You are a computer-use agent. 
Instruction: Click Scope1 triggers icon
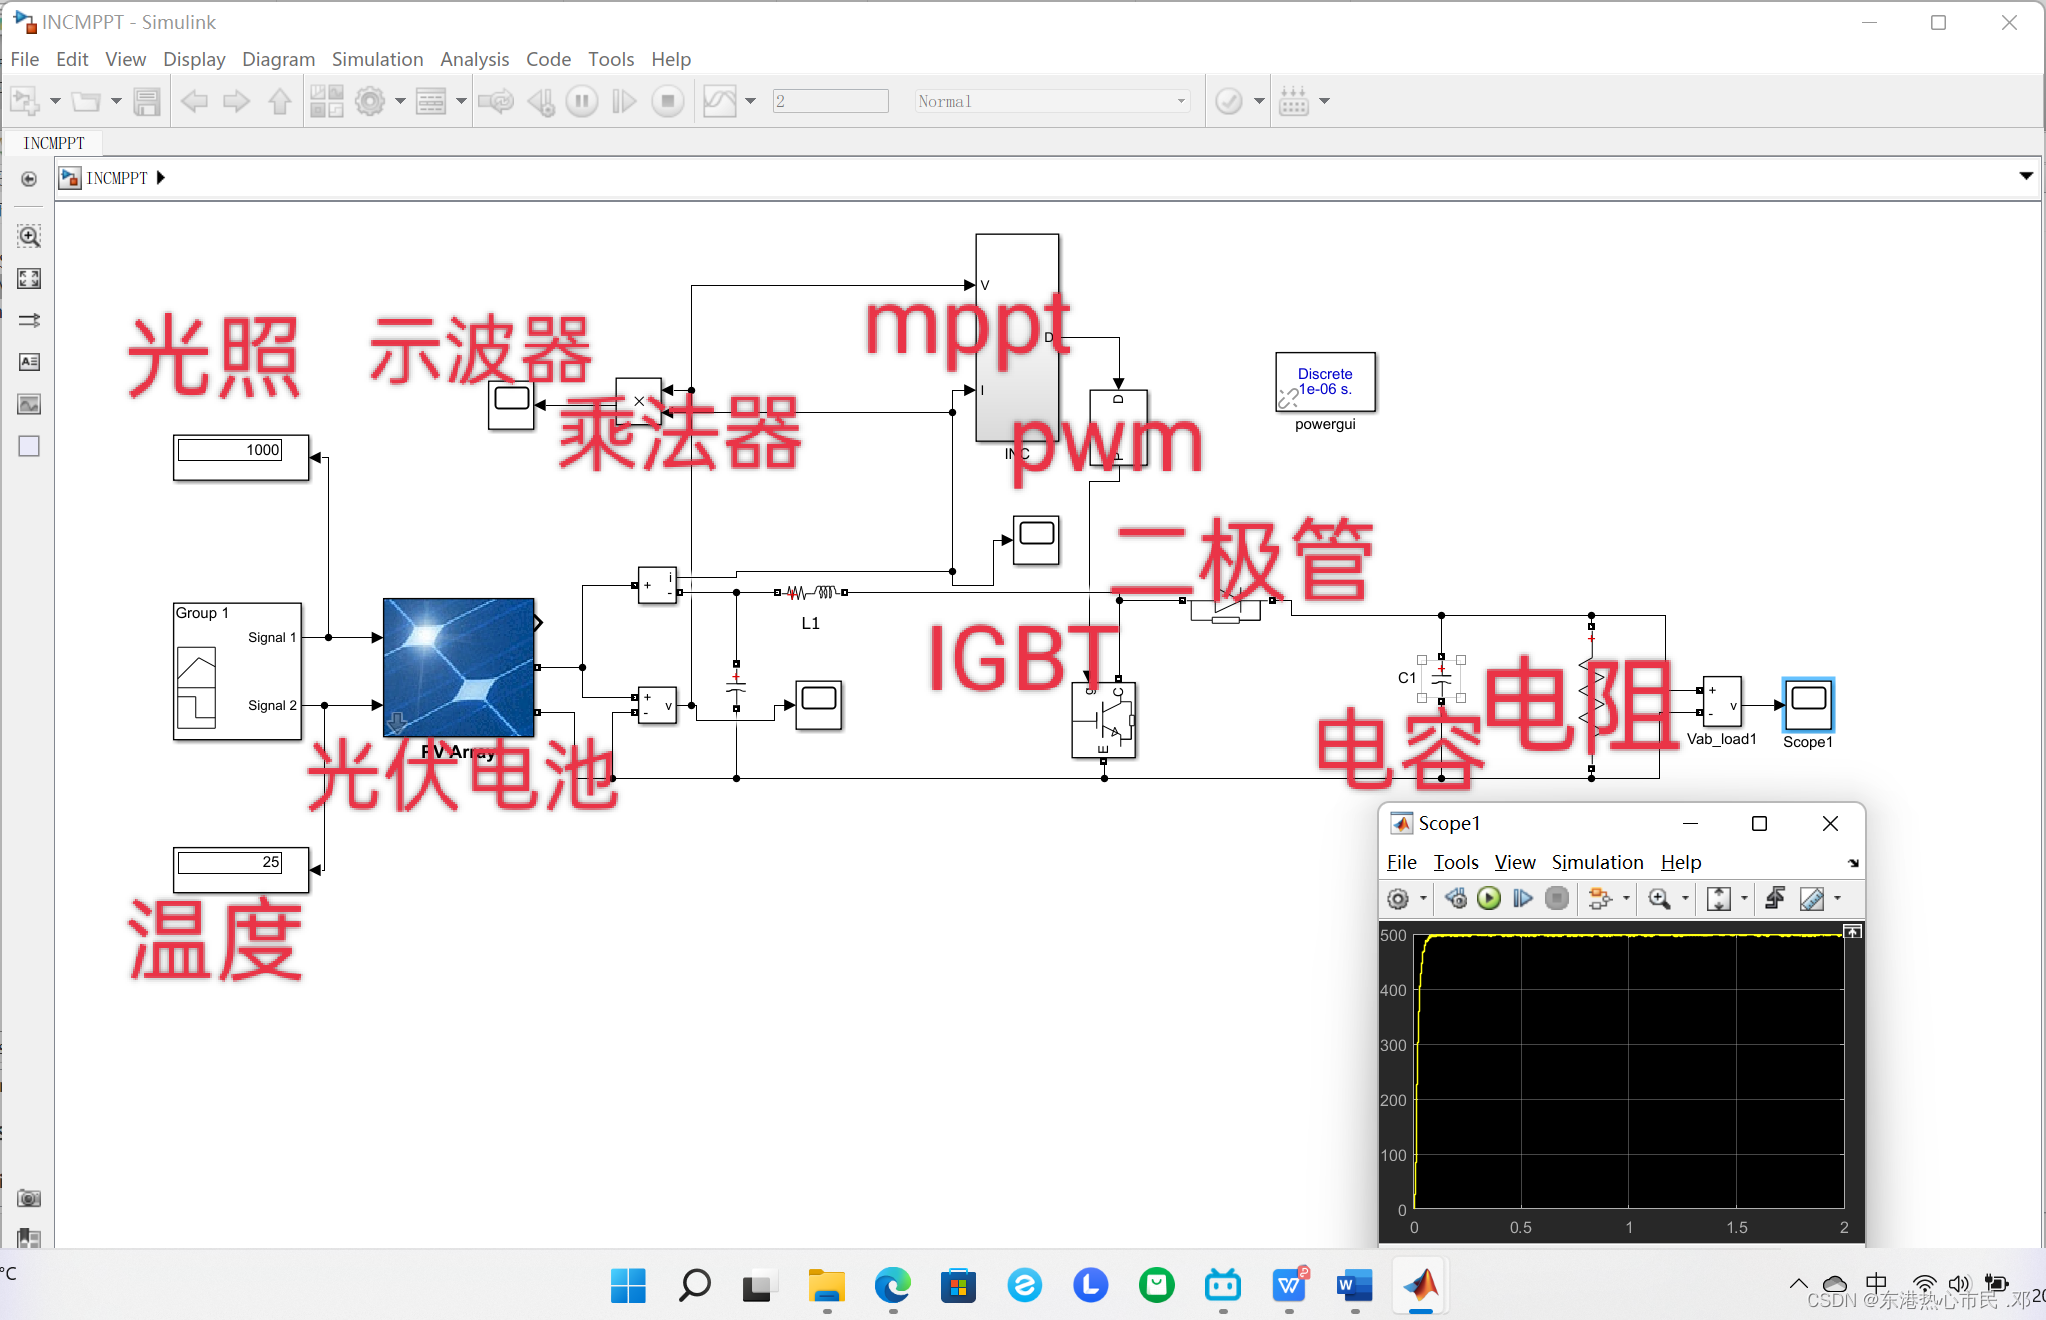[x=1775, y=898]
